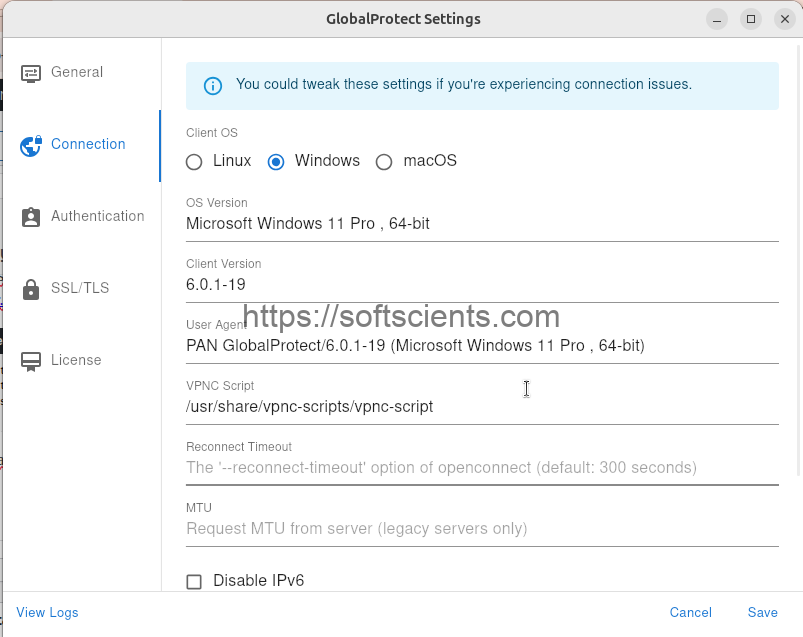The width and height of the screenshot is (803, 637).
Task: Cancel the settings changes
Action: click(690, 612)
